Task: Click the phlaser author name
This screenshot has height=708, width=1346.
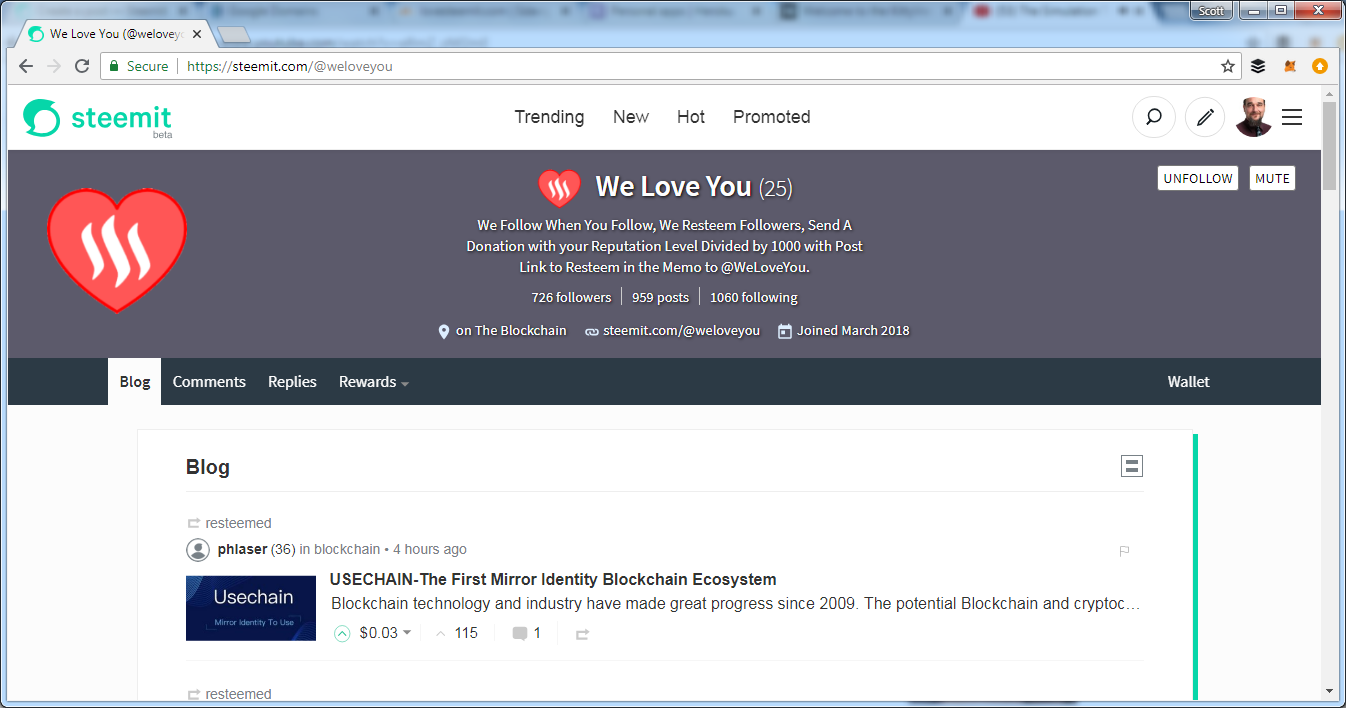Action: [x=242, y=549]
